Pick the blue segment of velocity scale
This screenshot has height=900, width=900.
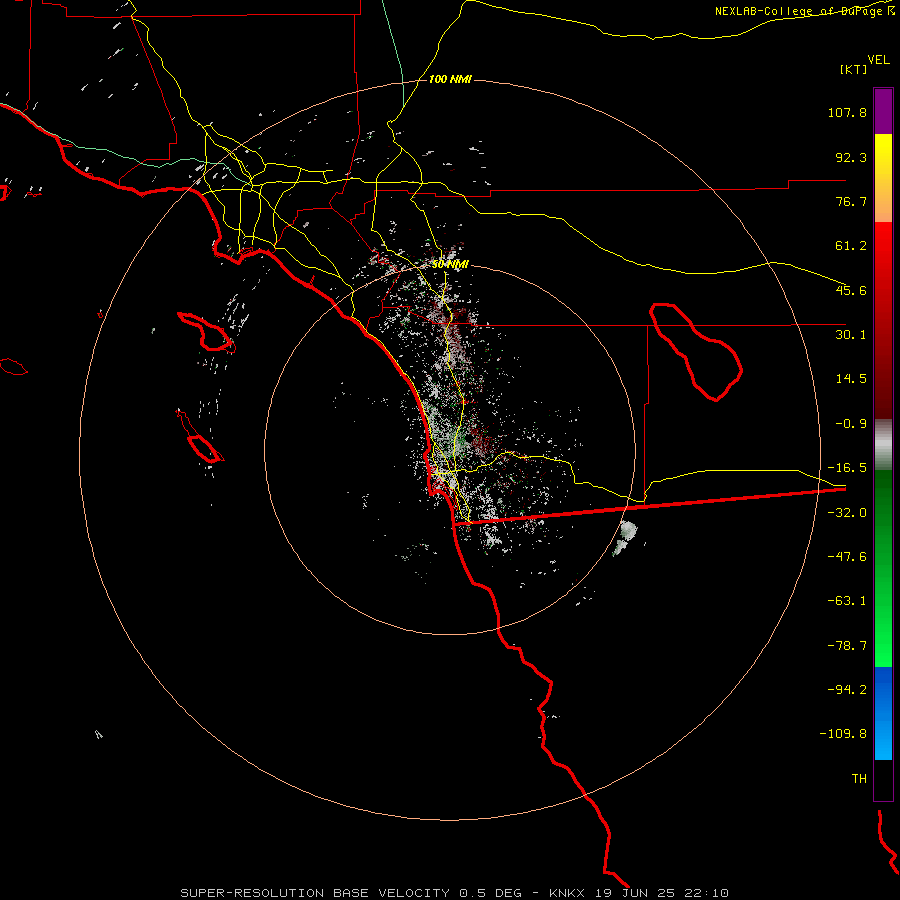(x=883, y=713)
